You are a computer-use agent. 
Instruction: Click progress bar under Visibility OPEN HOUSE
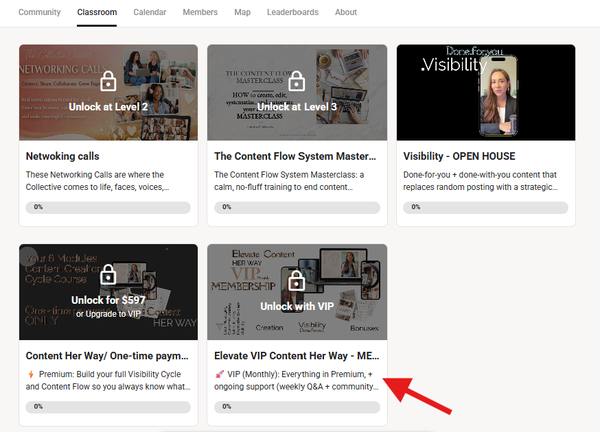tap(485, 207)
